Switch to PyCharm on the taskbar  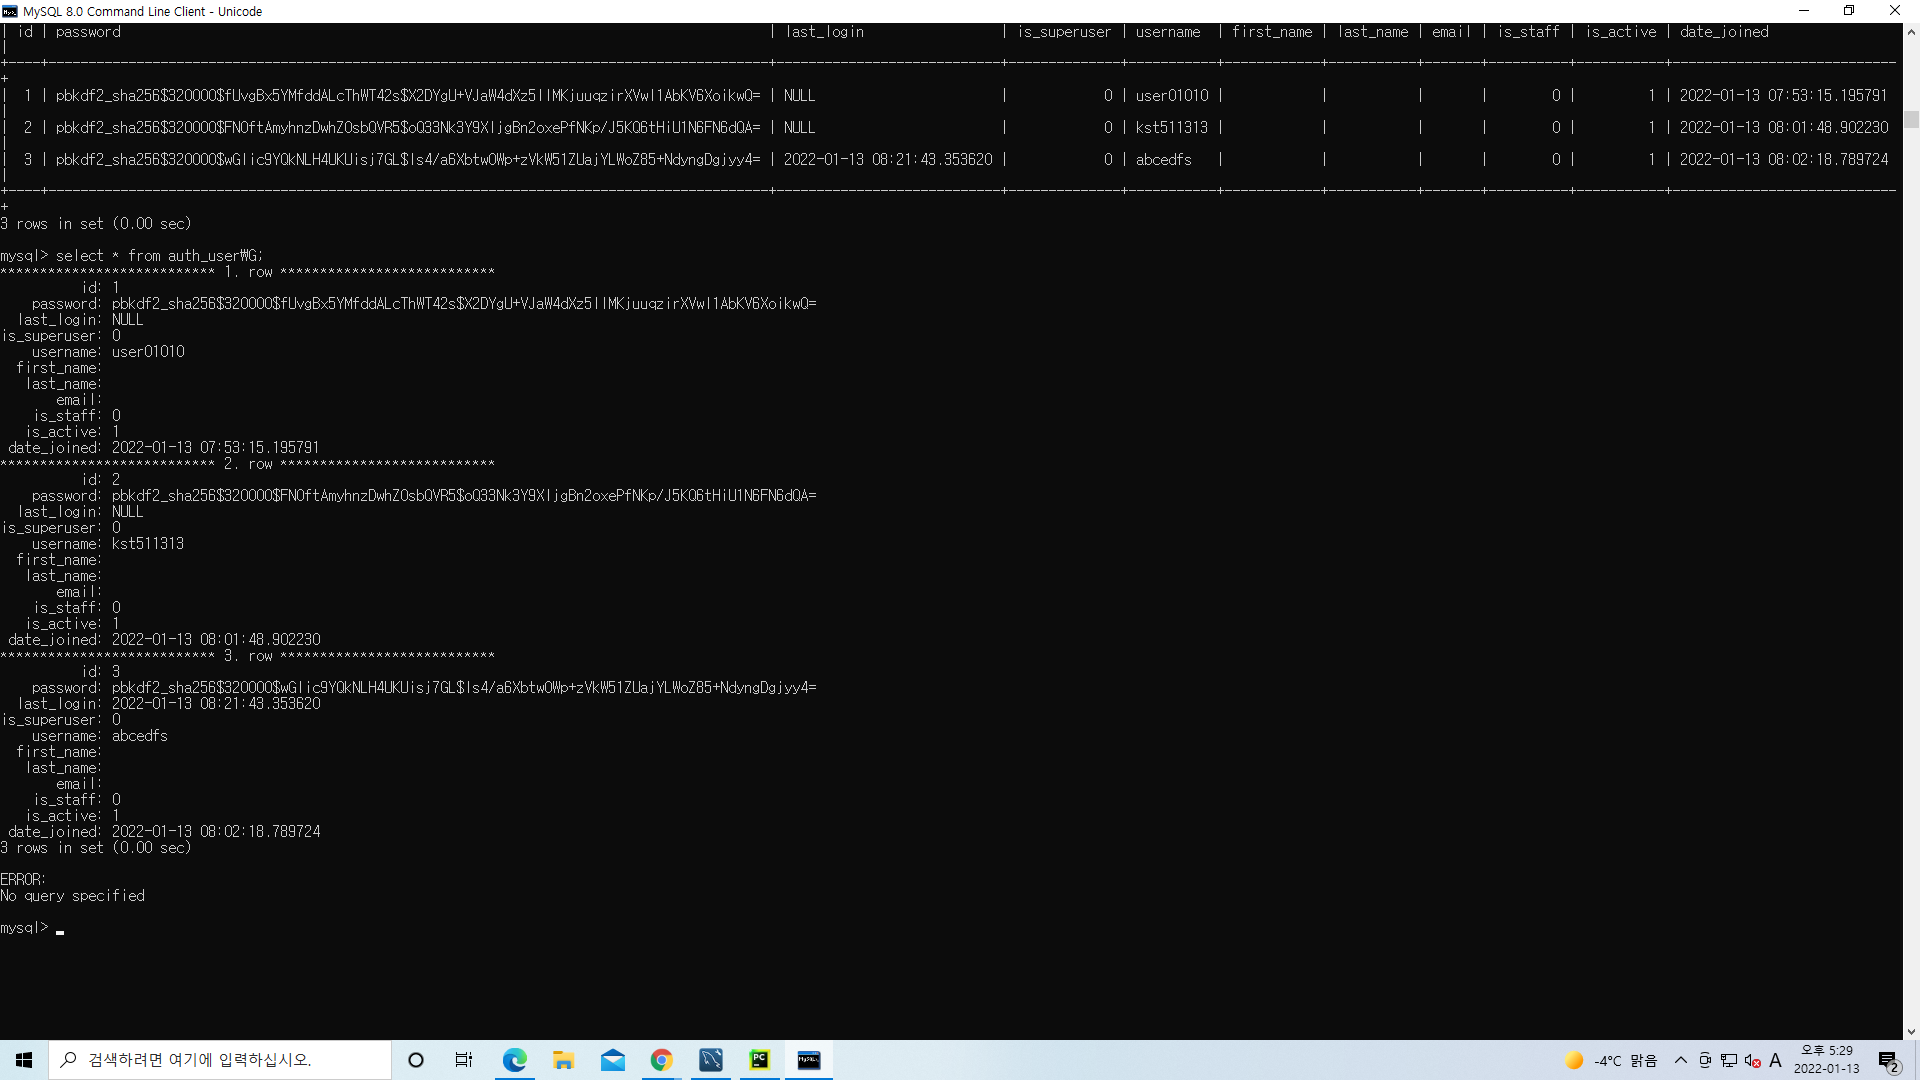pos(760,1060)
